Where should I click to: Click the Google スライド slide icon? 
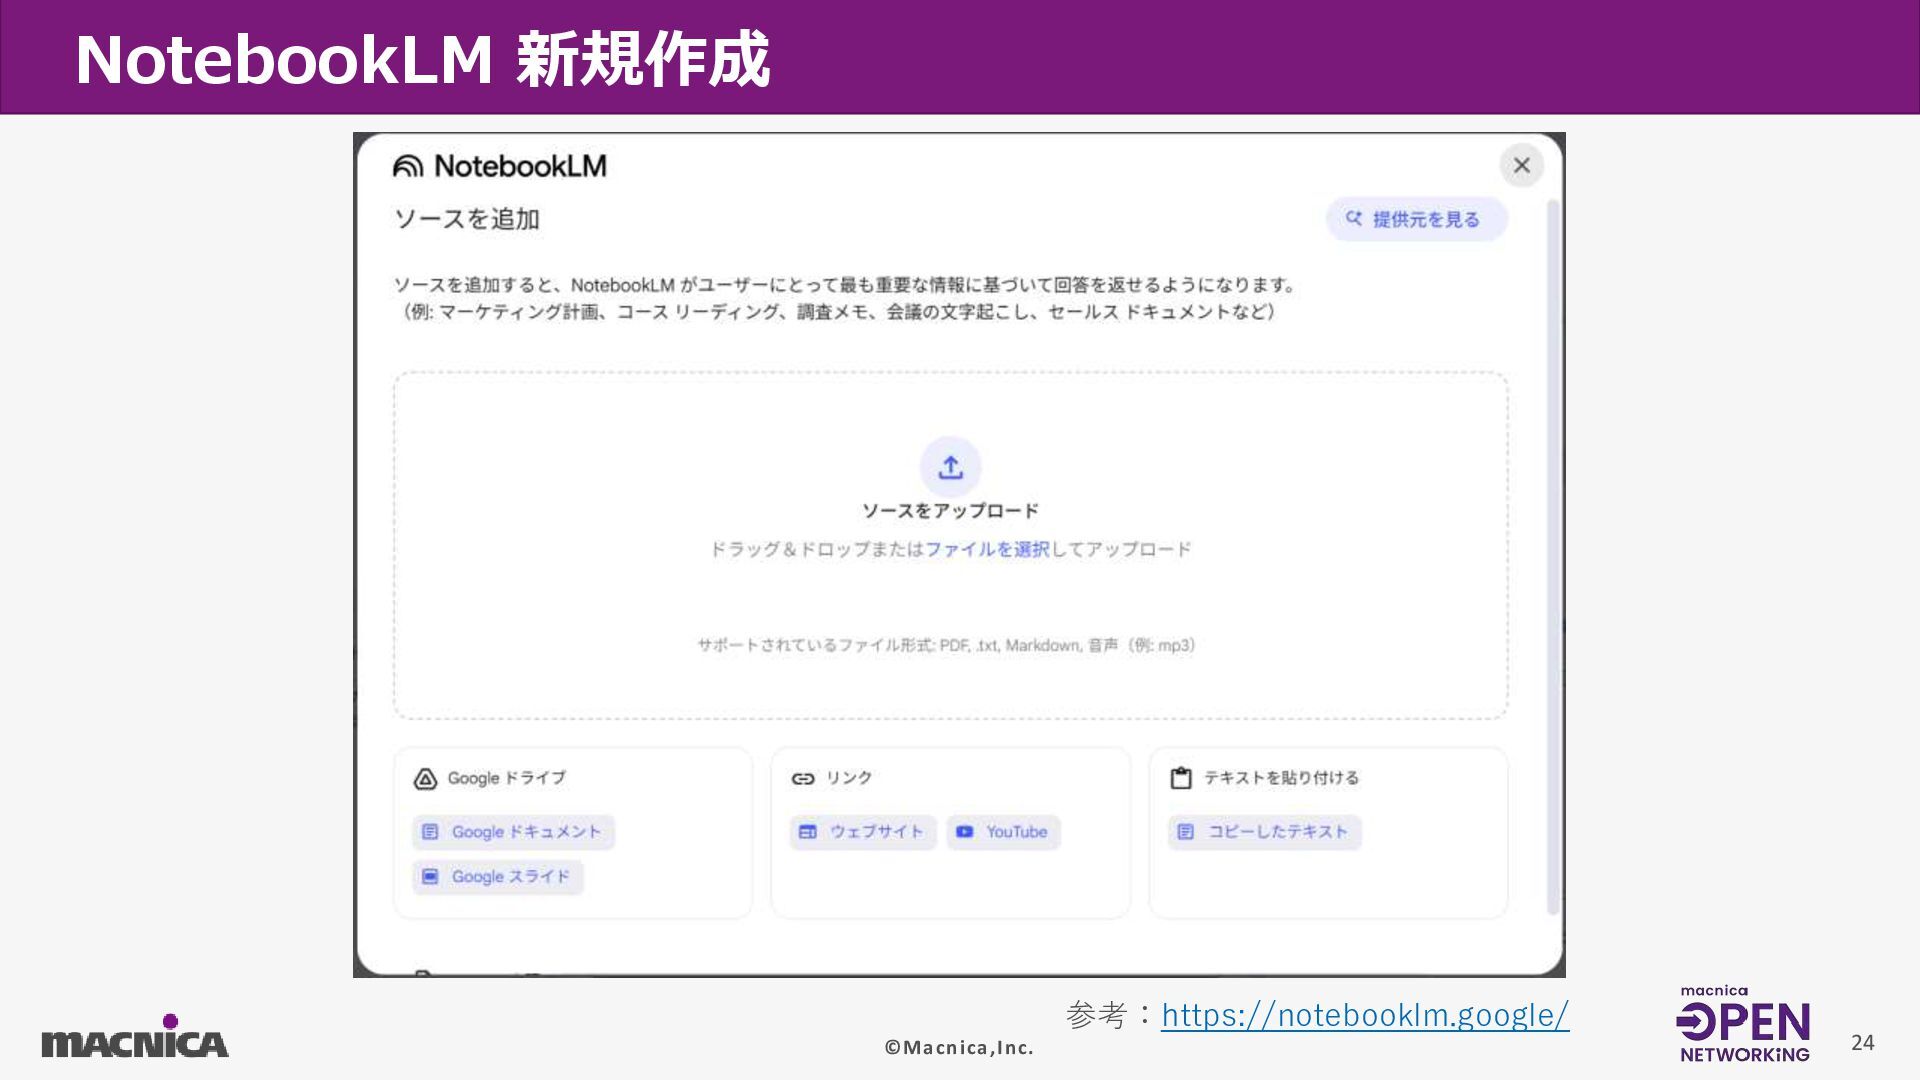(x=430, y=877)
